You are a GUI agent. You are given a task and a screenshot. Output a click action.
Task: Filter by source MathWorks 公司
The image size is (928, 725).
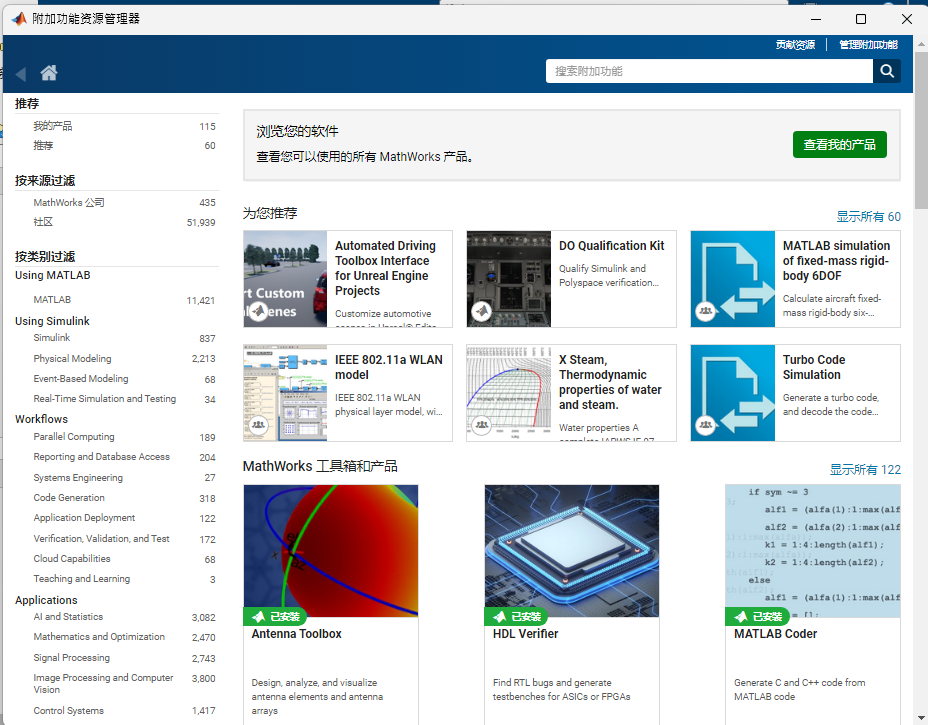pyautogui.click(x=69, y=202)
